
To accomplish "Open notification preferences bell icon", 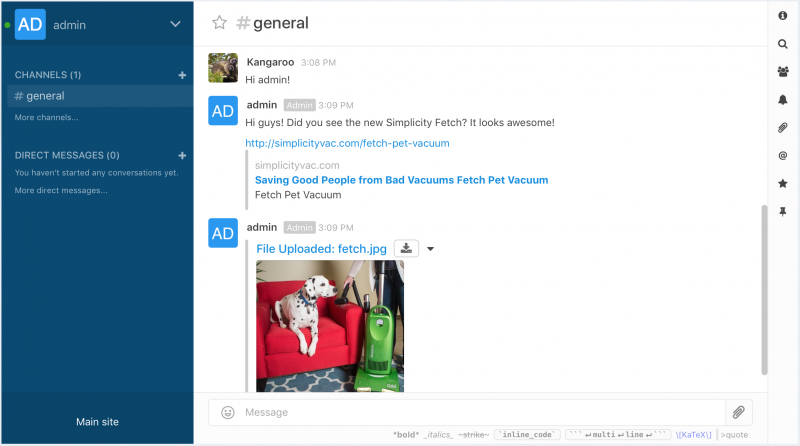I will 783,100.
